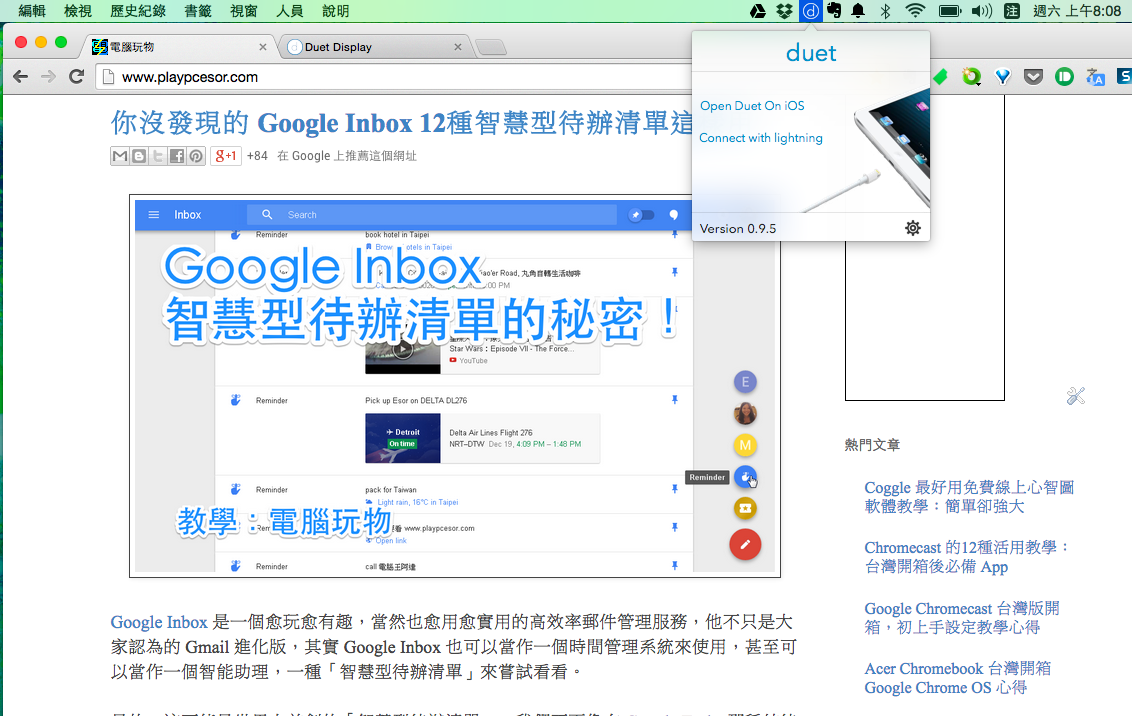Screen dimensions: 1132x716
Task: Open the 檢視 menu
Action: tap(78, 11)
